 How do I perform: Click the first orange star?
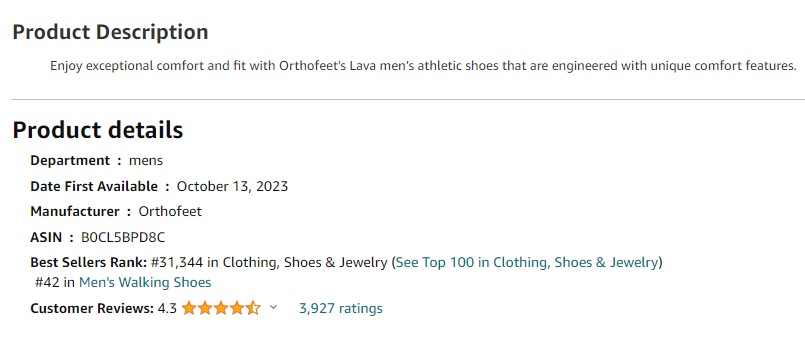pyautogui.click(x=189, y=308)
